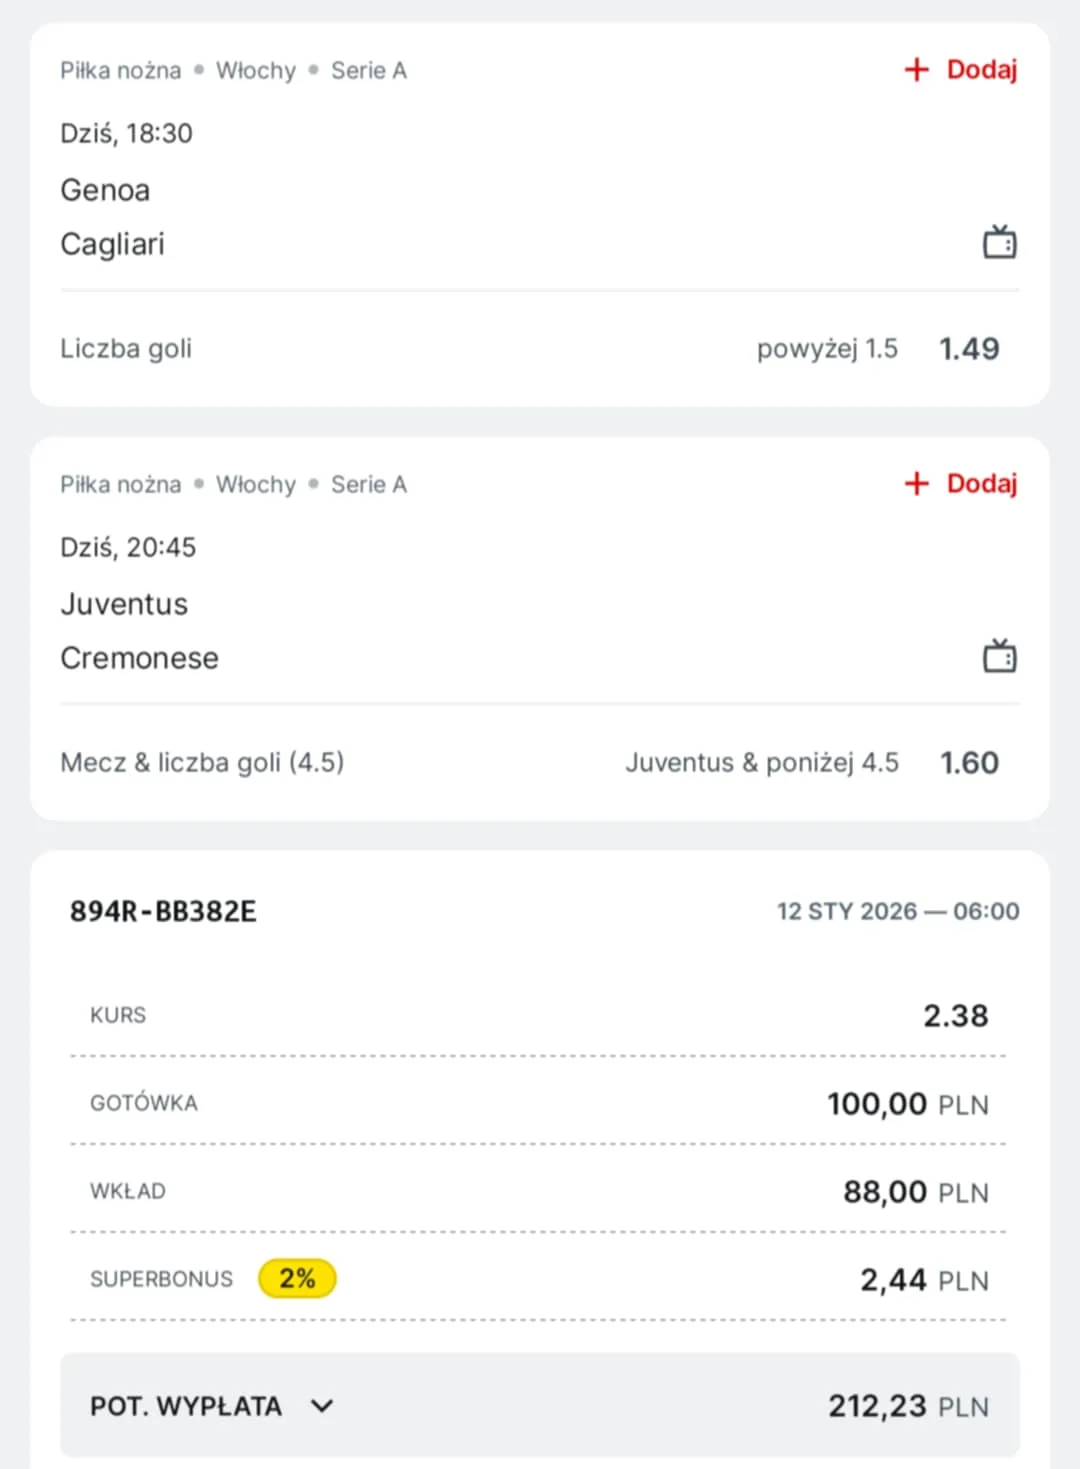Select the Serie A breadcrumb label
The image size is (1080, 1469).
pos(369,70)
